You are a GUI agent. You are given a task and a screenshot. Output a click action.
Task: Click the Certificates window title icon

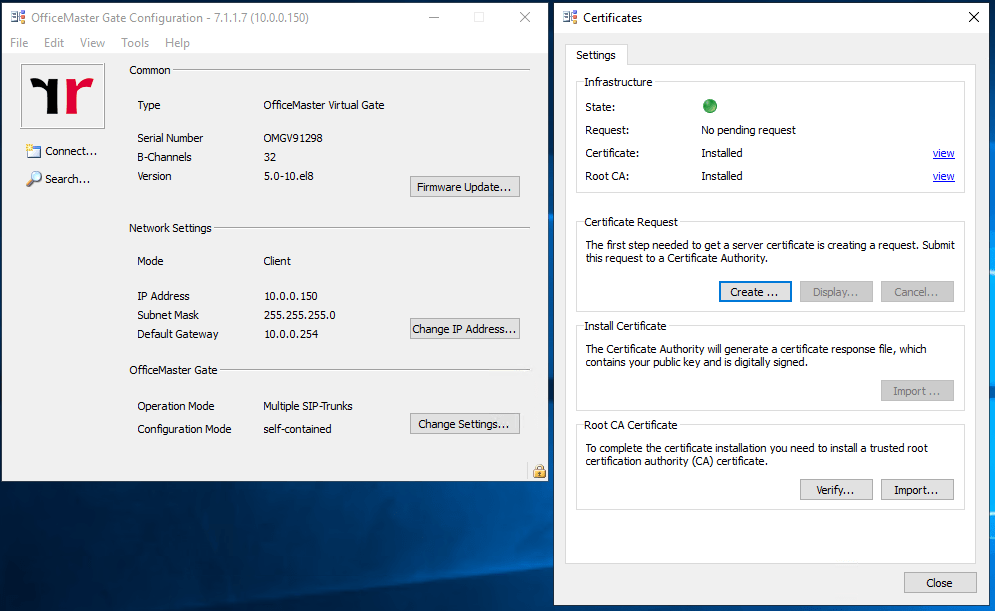[570, 18]
